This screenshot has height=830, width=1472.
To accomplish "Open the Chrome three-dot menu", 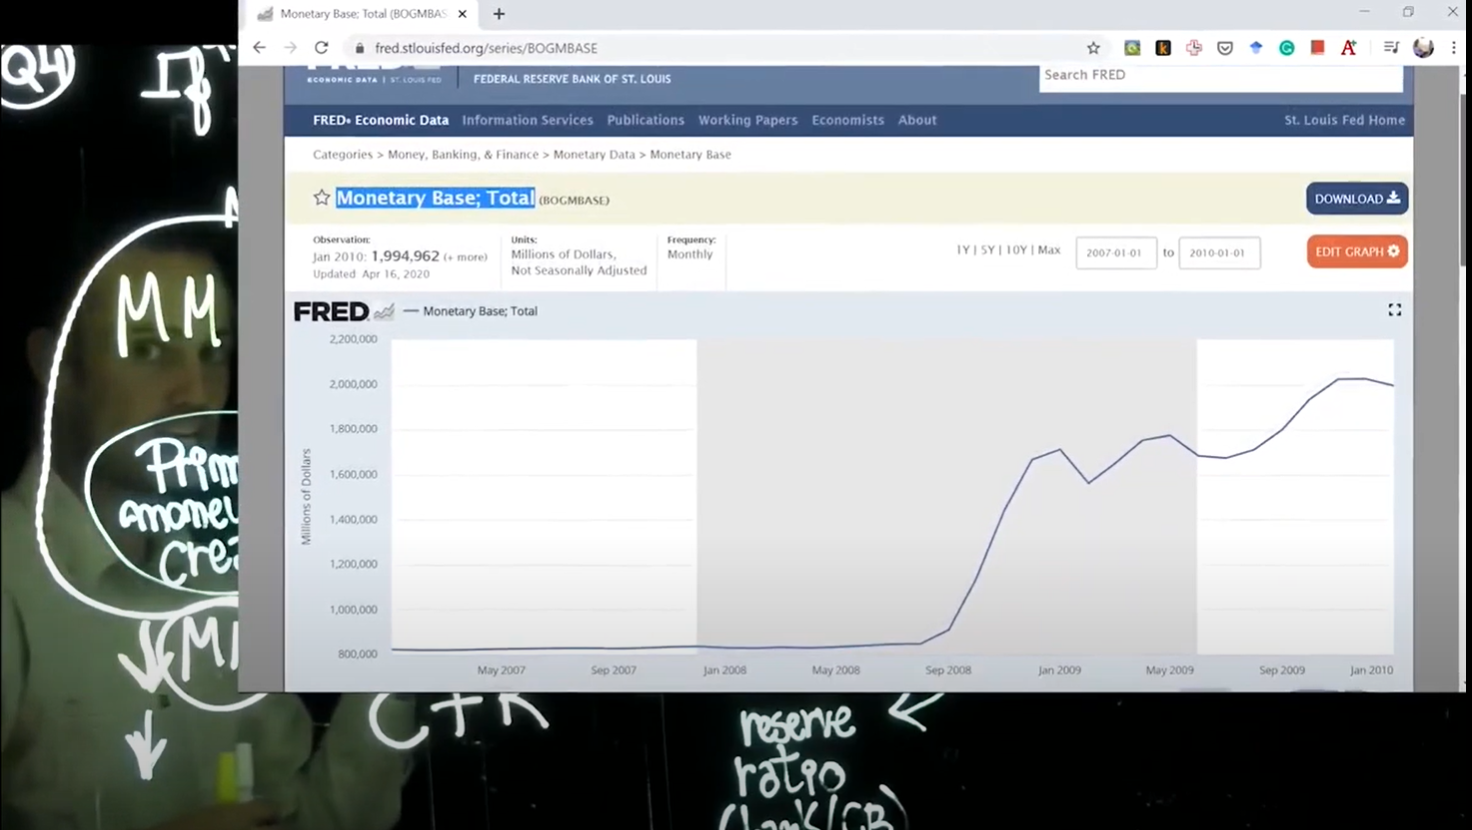I will 1454,48.
